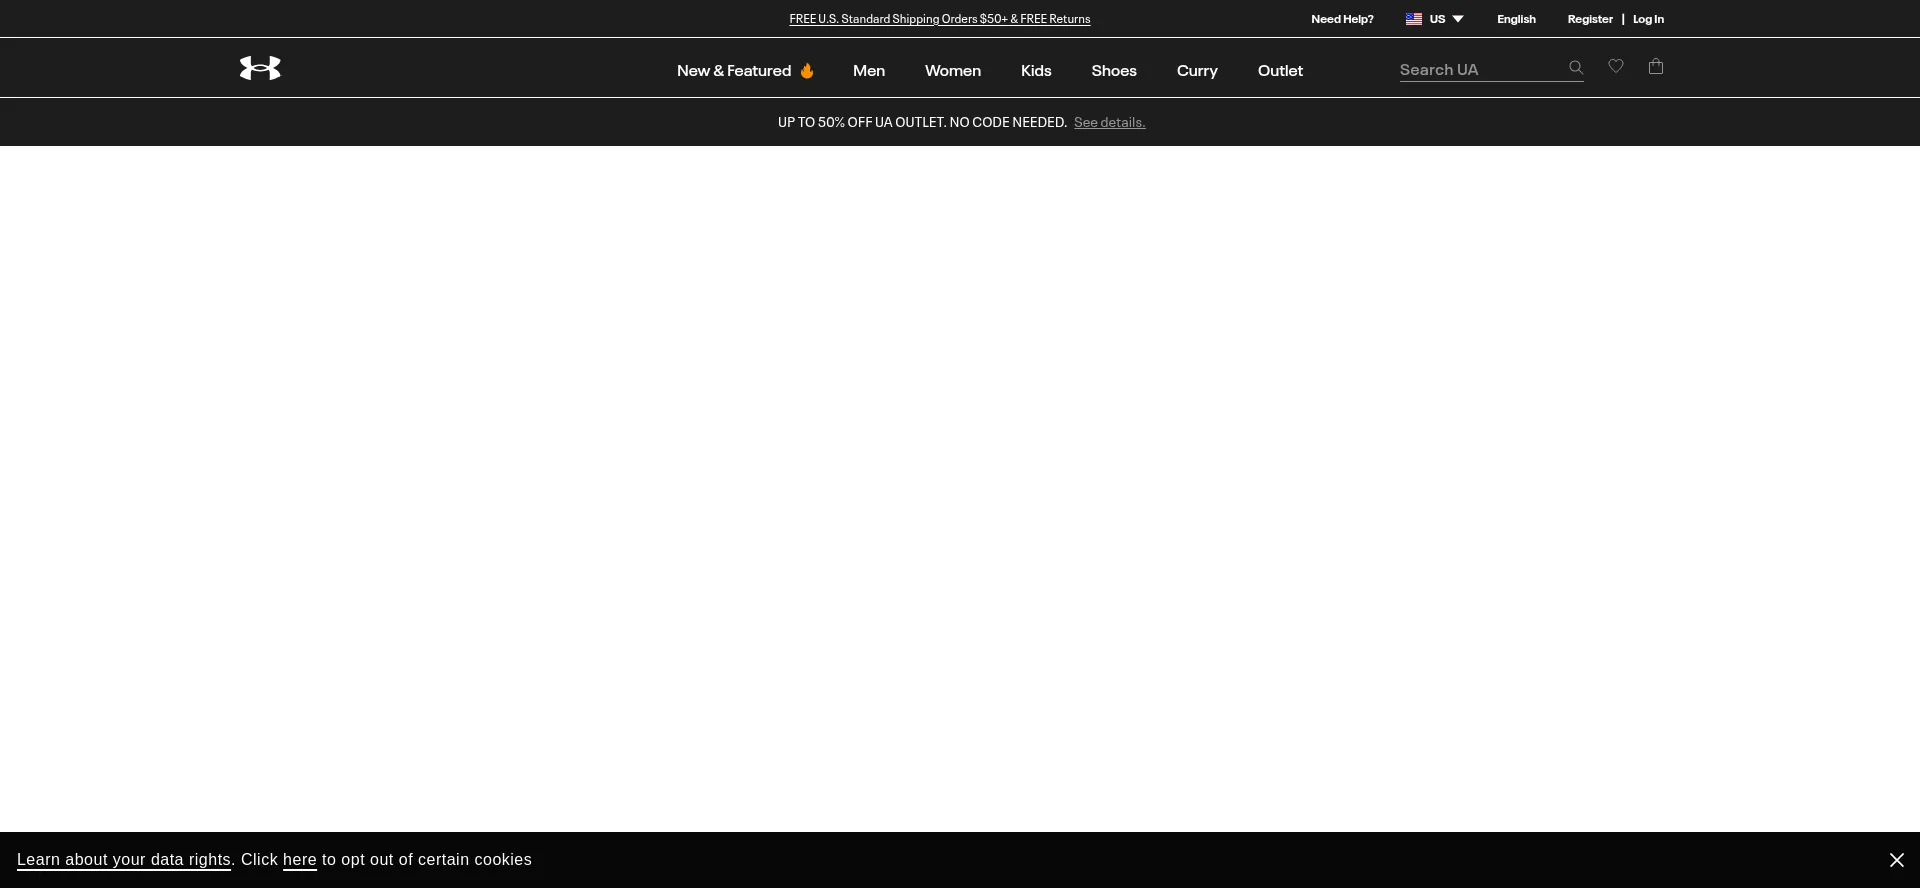Screen dimensions: 1920x888
Task: Click Need Help? link
Action: pyautogui.click(x=1342, y=19)
